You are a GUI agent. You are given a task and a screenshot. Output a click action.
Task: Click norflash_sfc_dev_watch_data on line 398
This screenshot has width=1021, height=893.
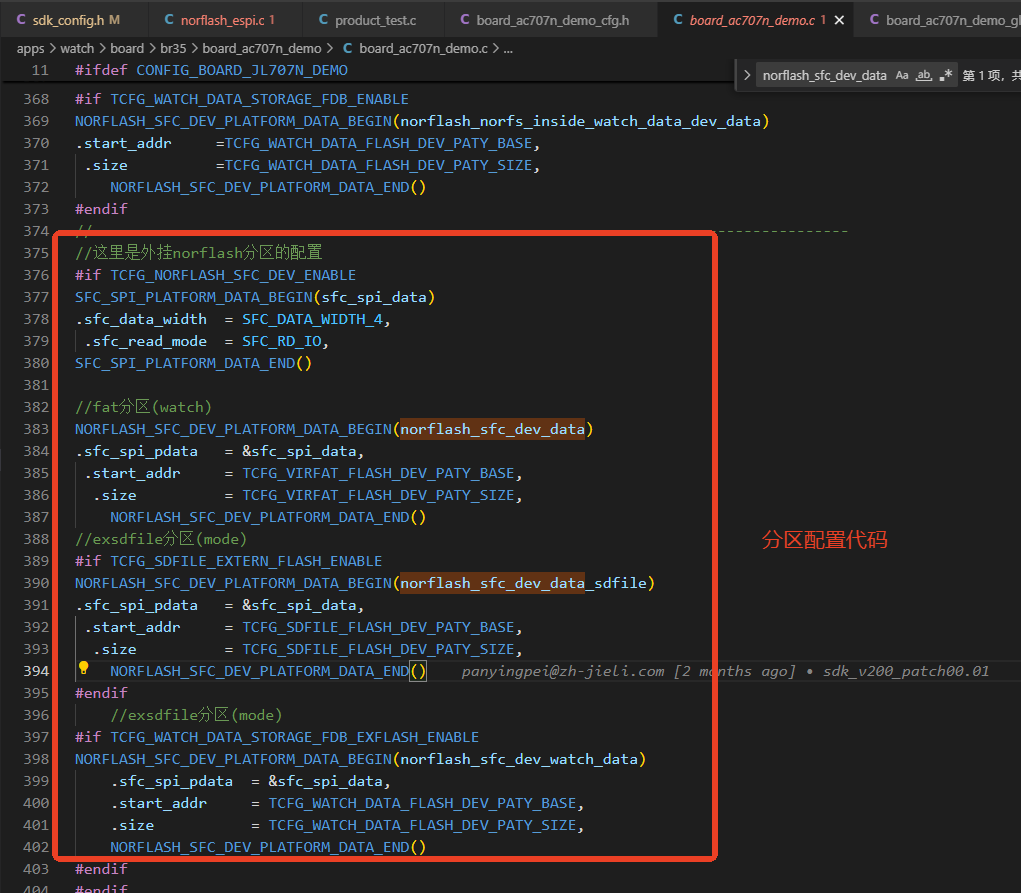[519, 759]
